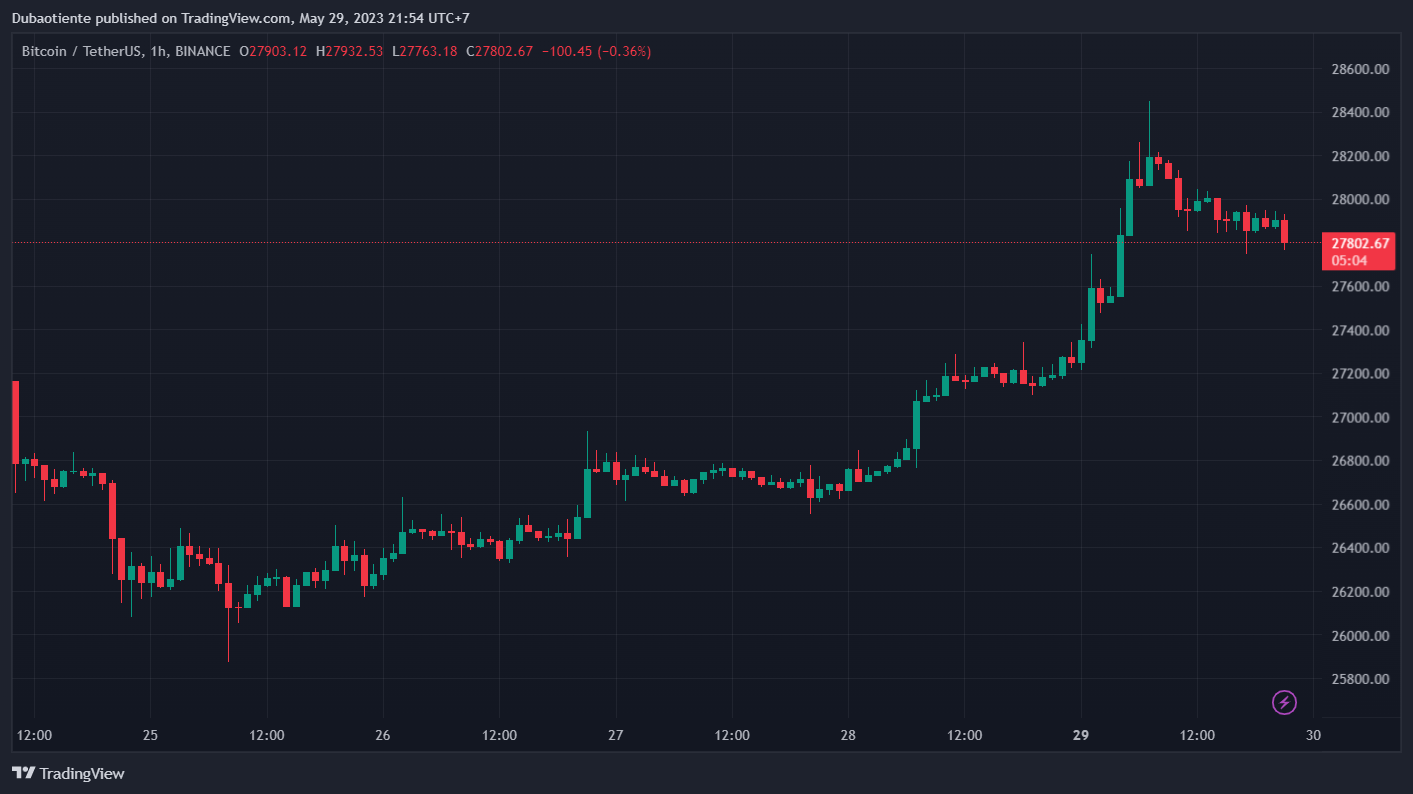Click the Open value O27903.12

tap(273, 51)
